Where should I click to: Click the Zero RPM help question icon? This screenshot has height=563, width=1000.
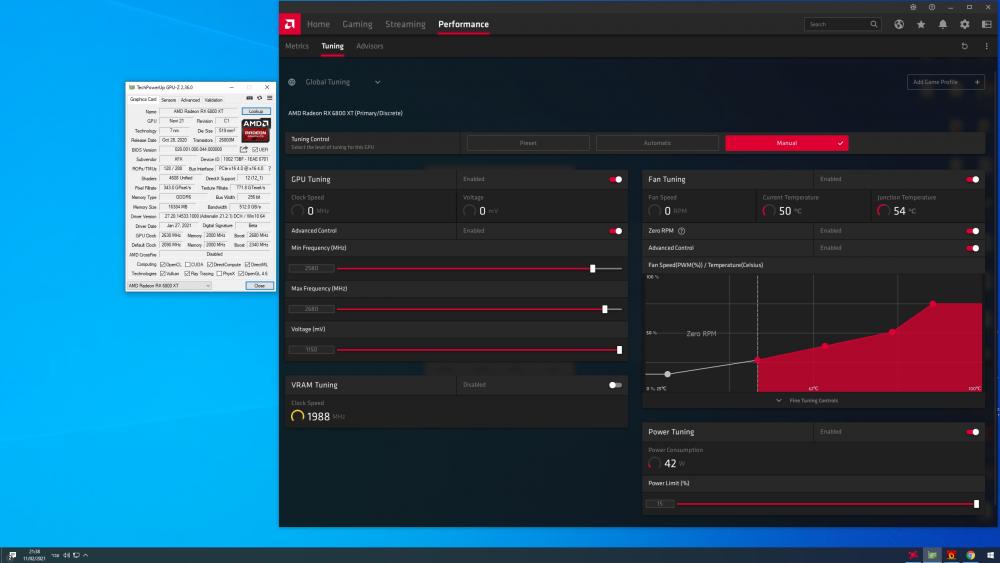click(681, 231)
